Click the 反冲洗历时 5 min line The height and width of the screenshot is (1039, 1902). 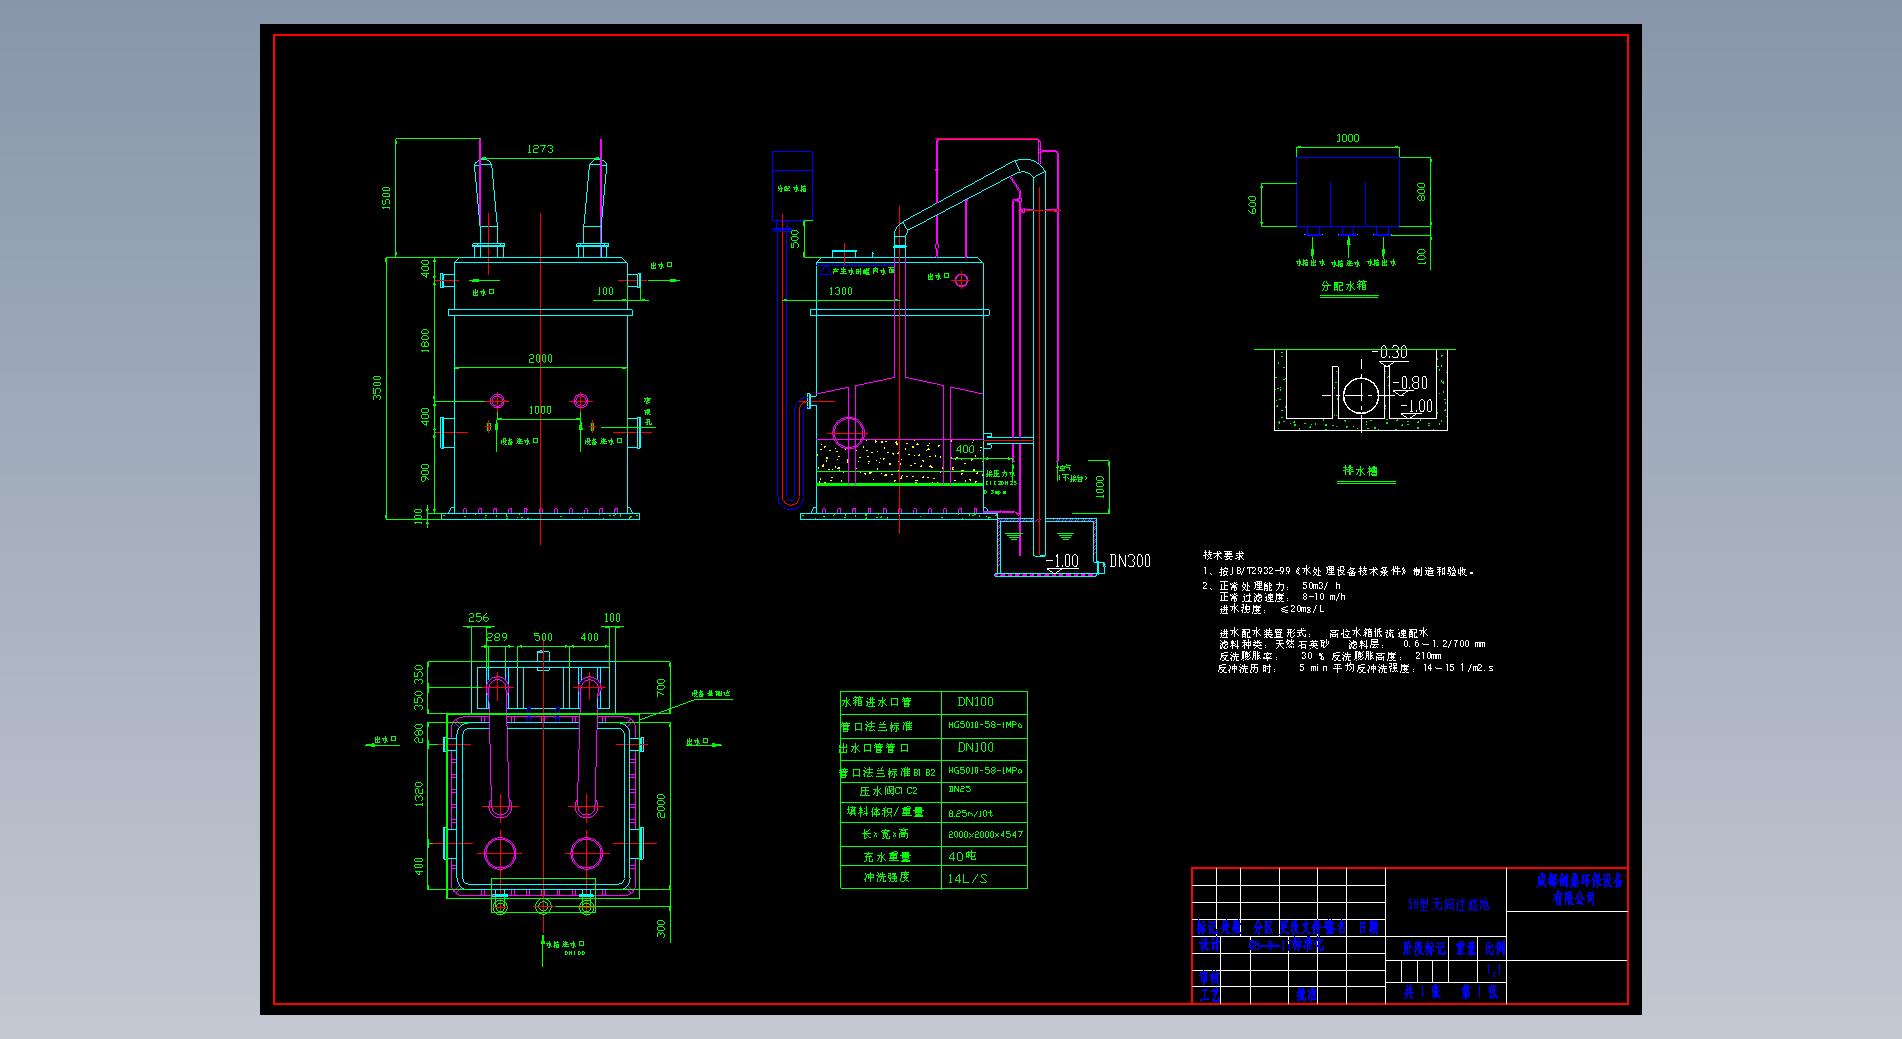click(x=1356, y=668)
